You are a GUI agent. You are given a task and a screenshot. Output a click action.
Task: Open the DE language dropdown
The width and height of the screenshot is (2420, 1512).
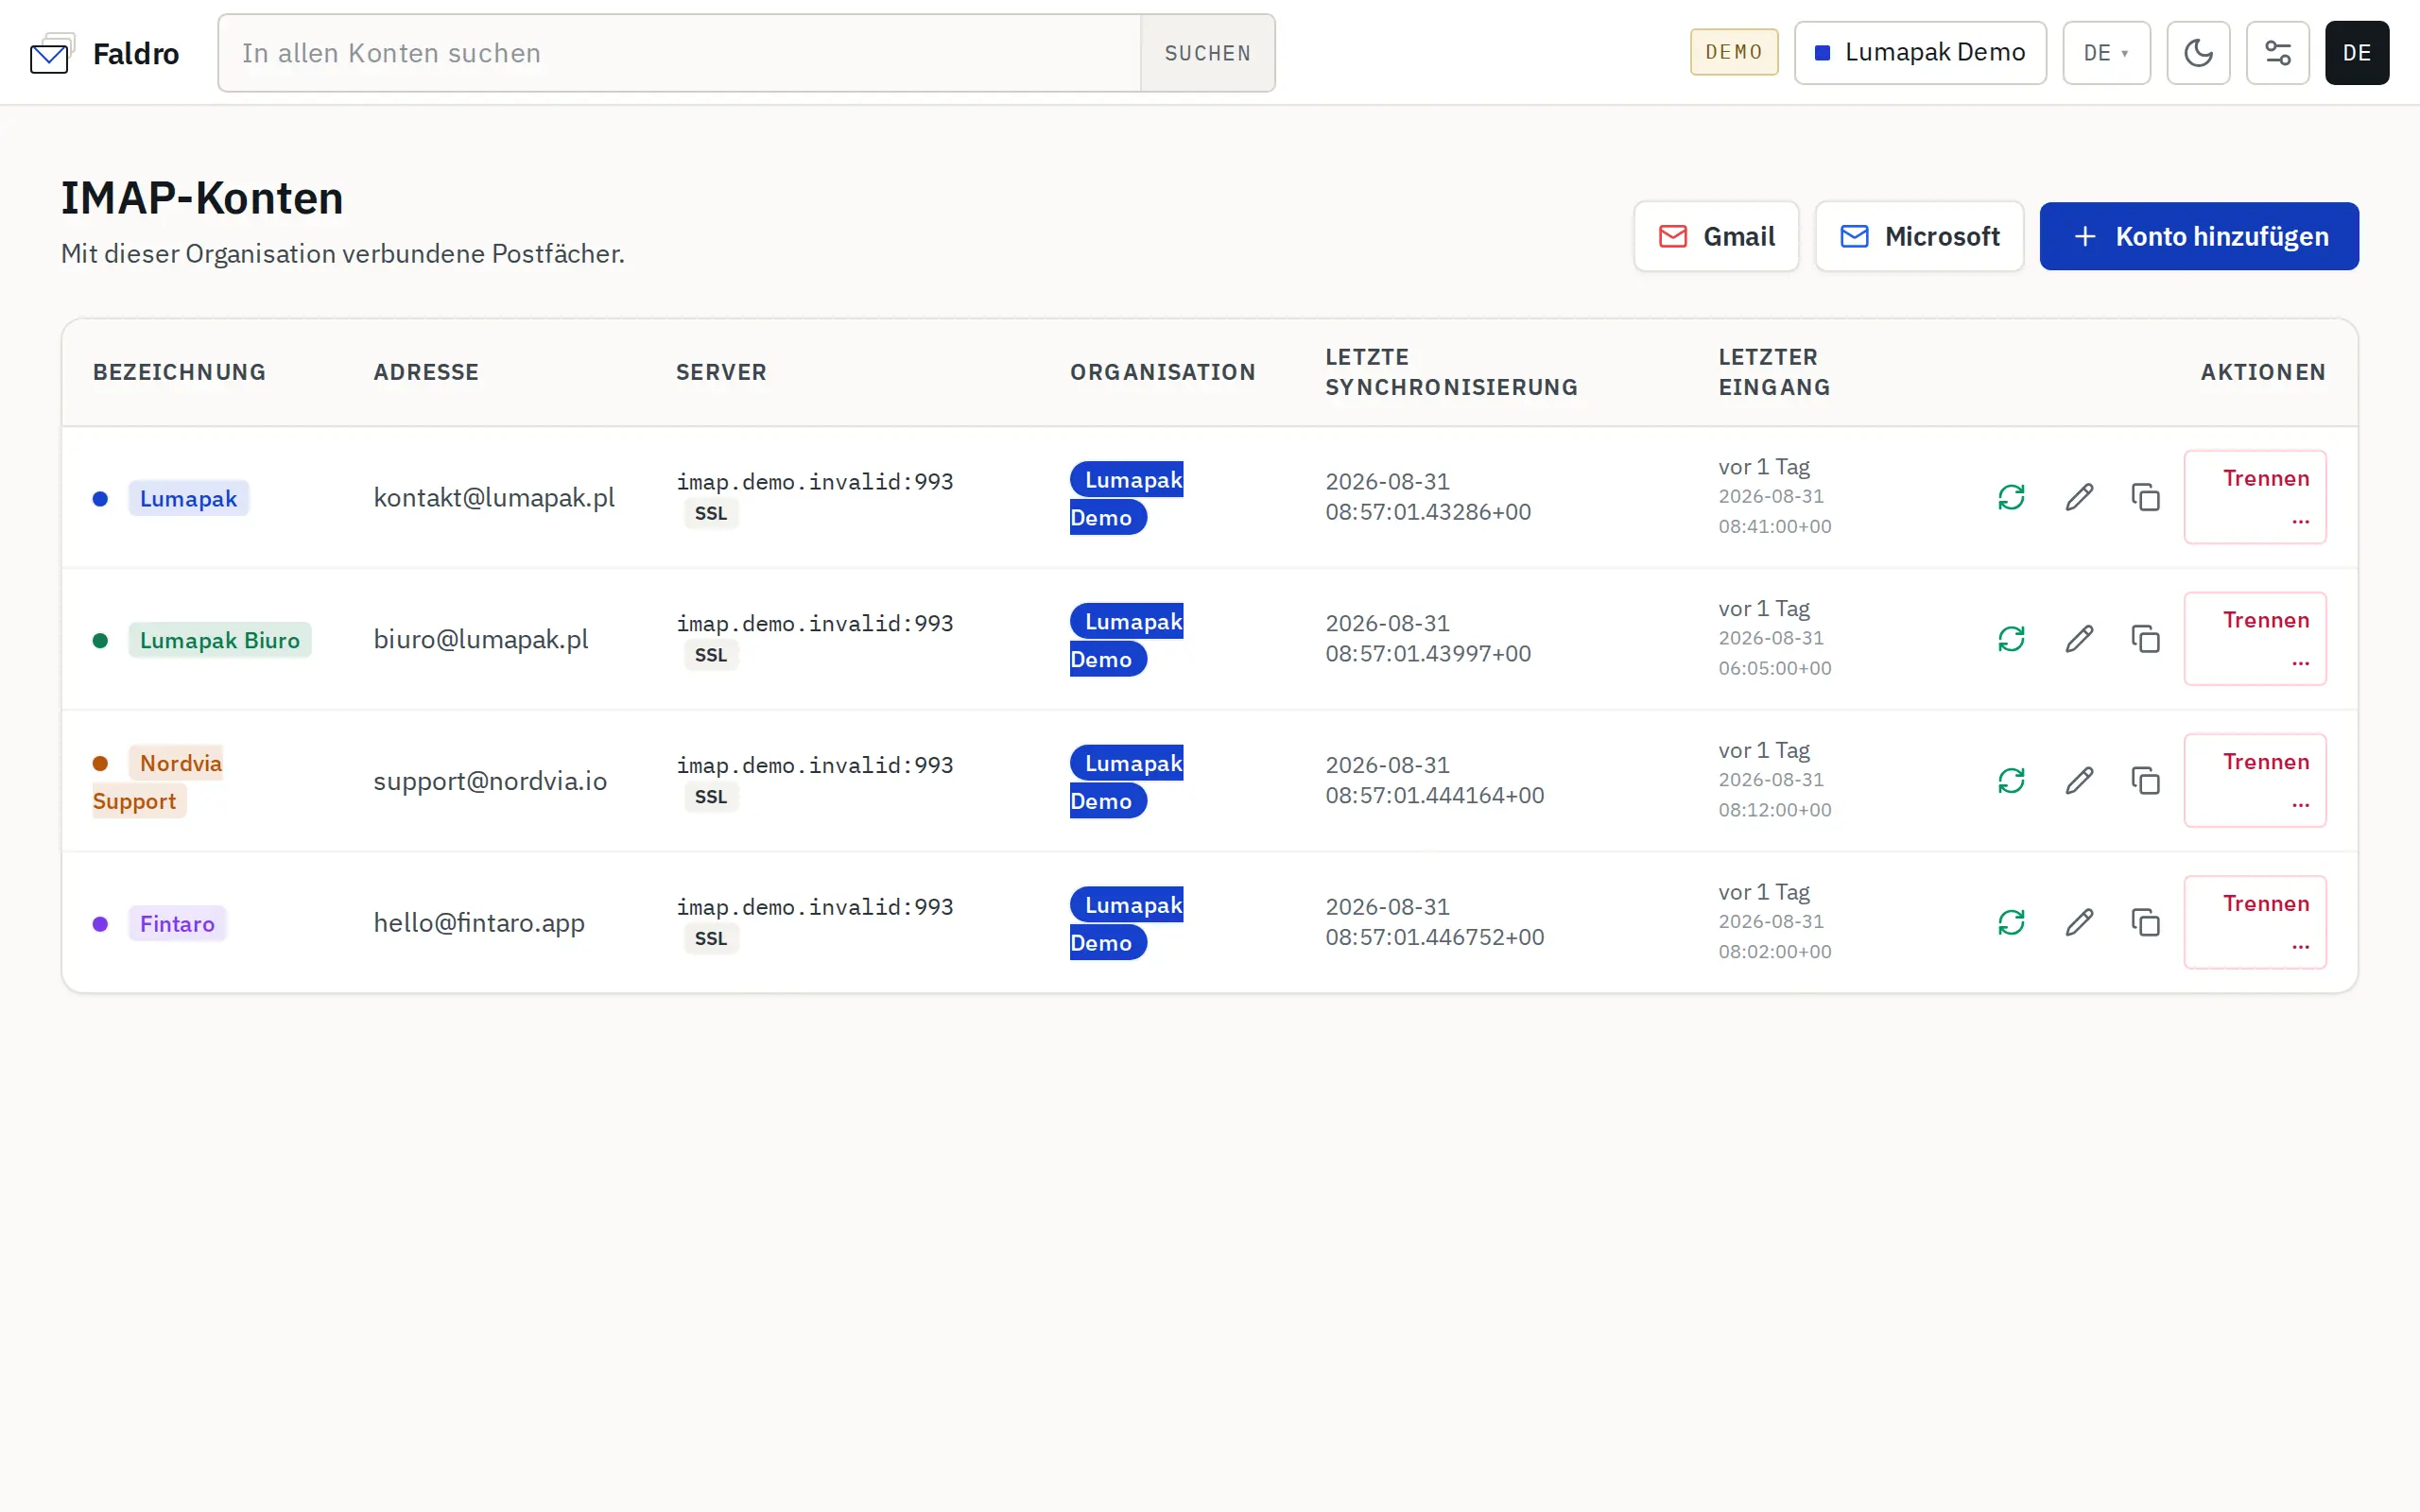tap(2106, 53)
